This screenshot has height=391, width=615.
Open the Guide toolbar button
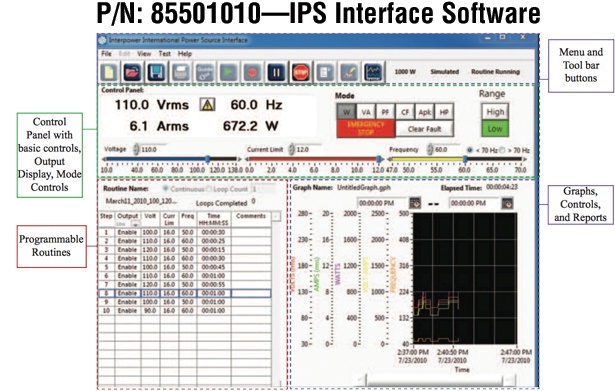205,73
